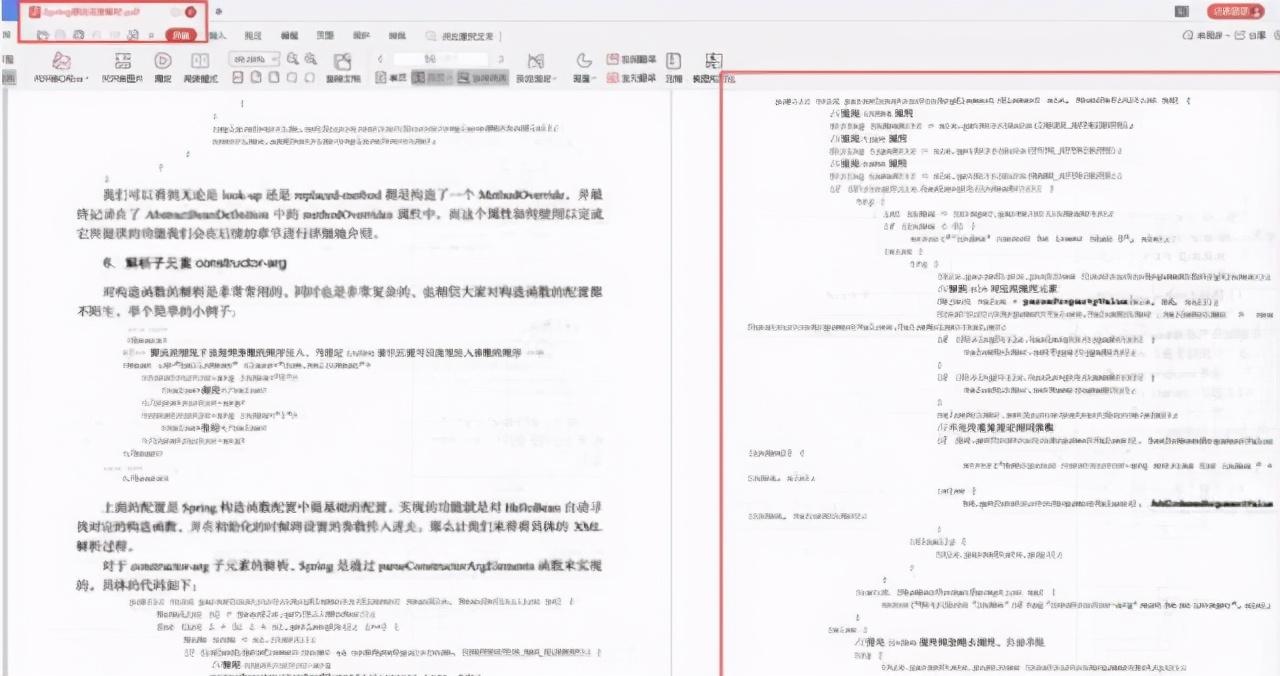Expand the background options dropdown

(594, 79)
